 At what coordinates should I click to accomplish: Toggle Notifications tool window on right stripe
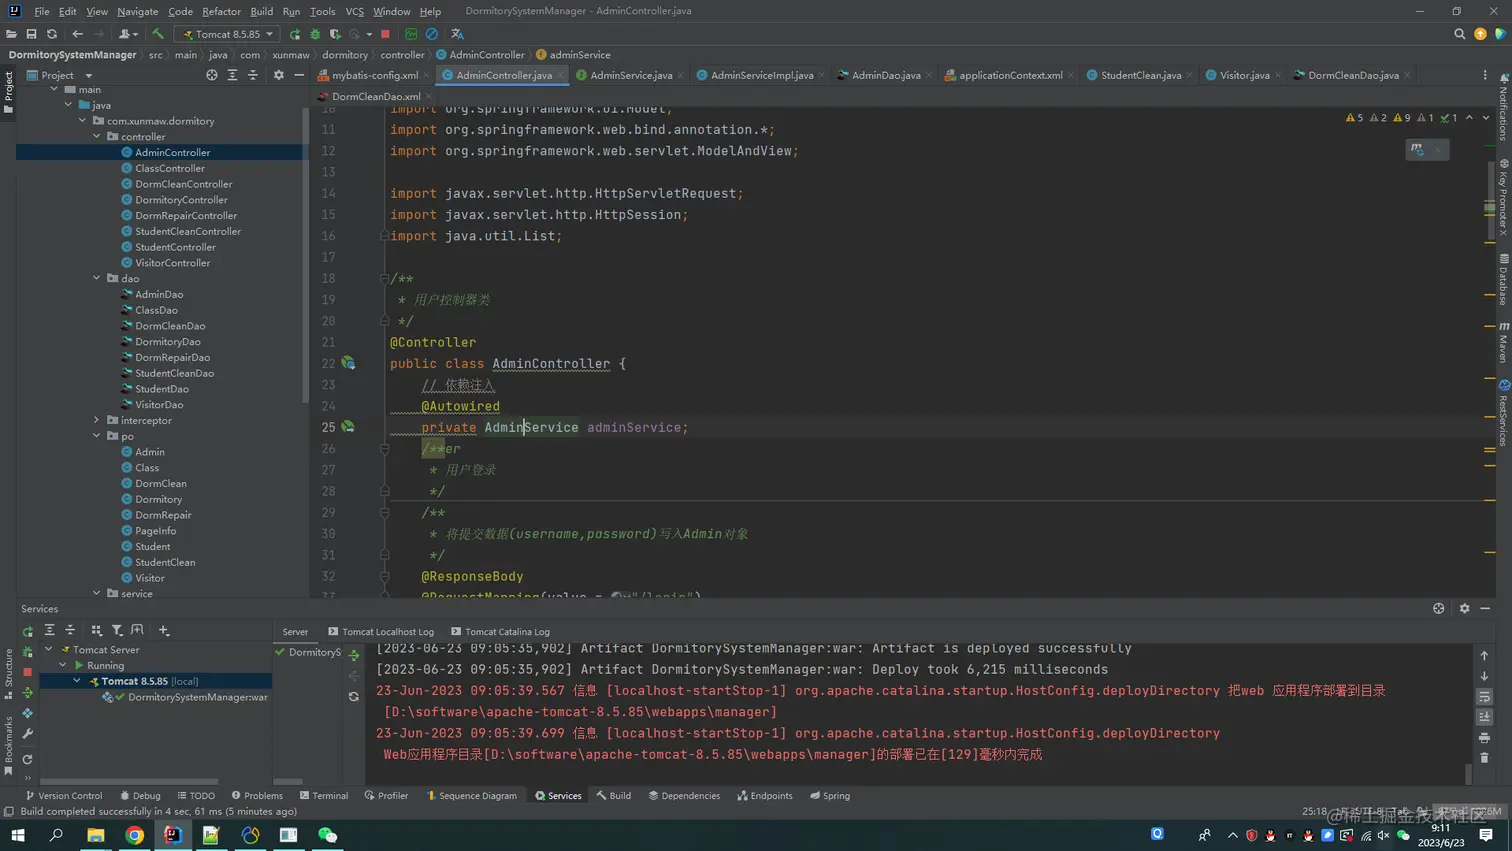(1503, 108)
